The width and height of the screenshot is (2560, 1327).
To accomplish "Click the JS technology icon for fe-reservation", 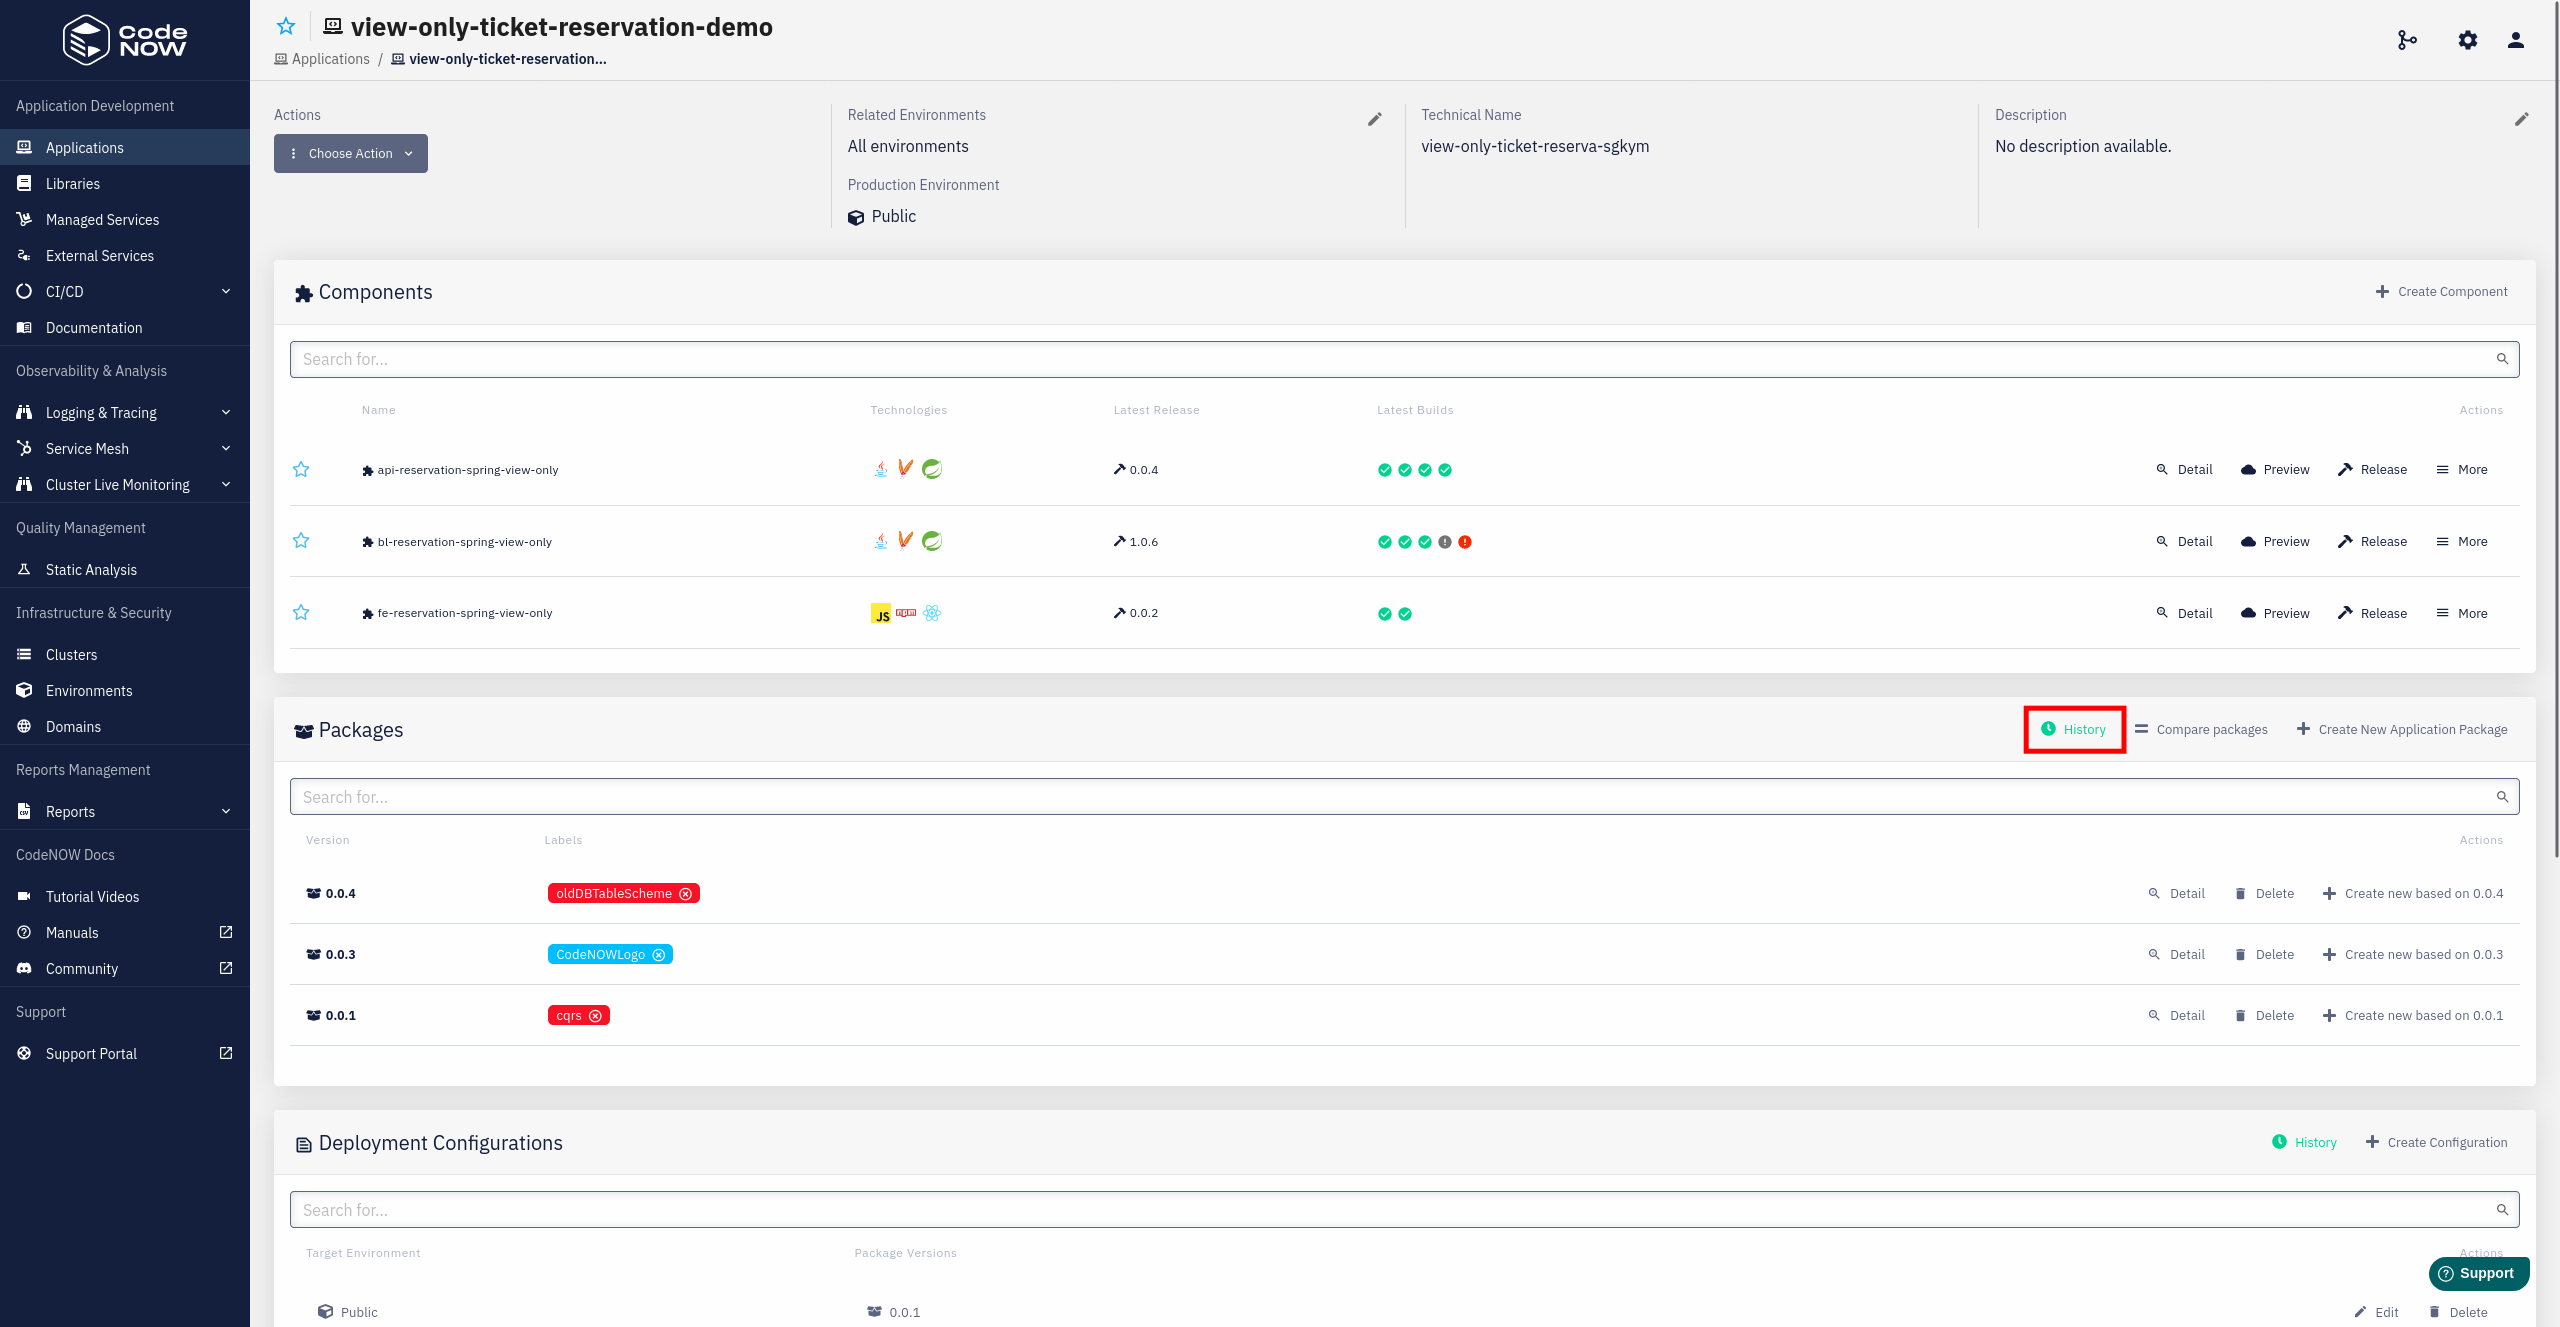I will coord(881,614).
